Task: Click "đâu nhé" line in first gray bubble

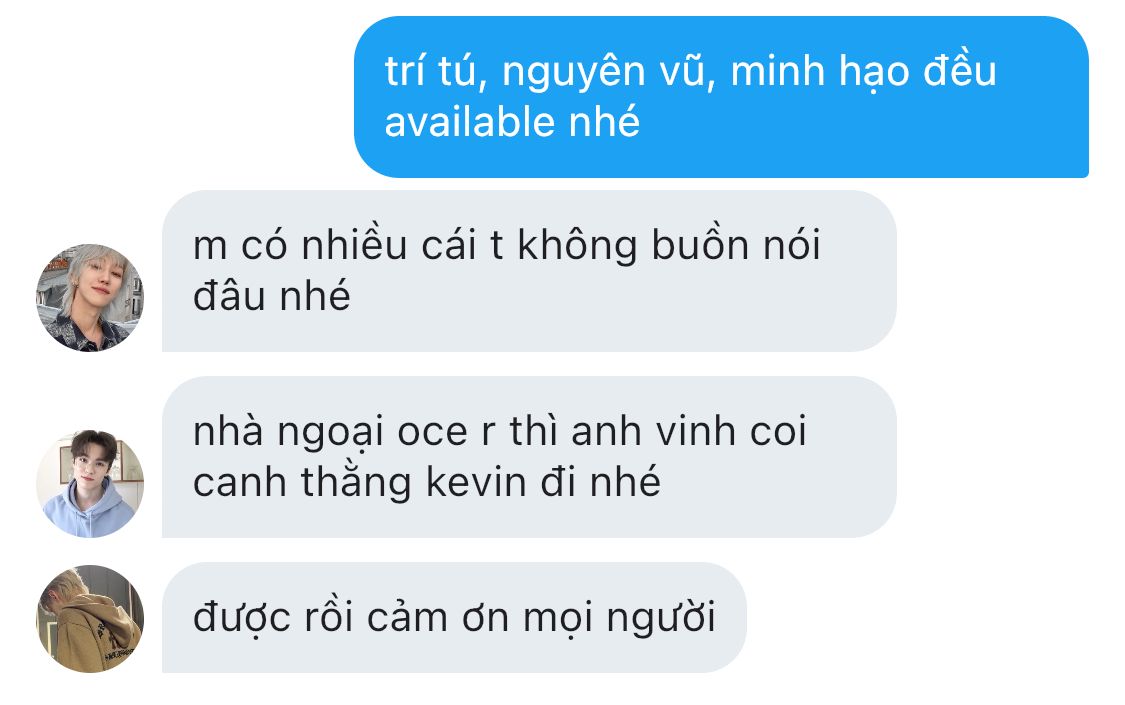Action: coord(271,296)
